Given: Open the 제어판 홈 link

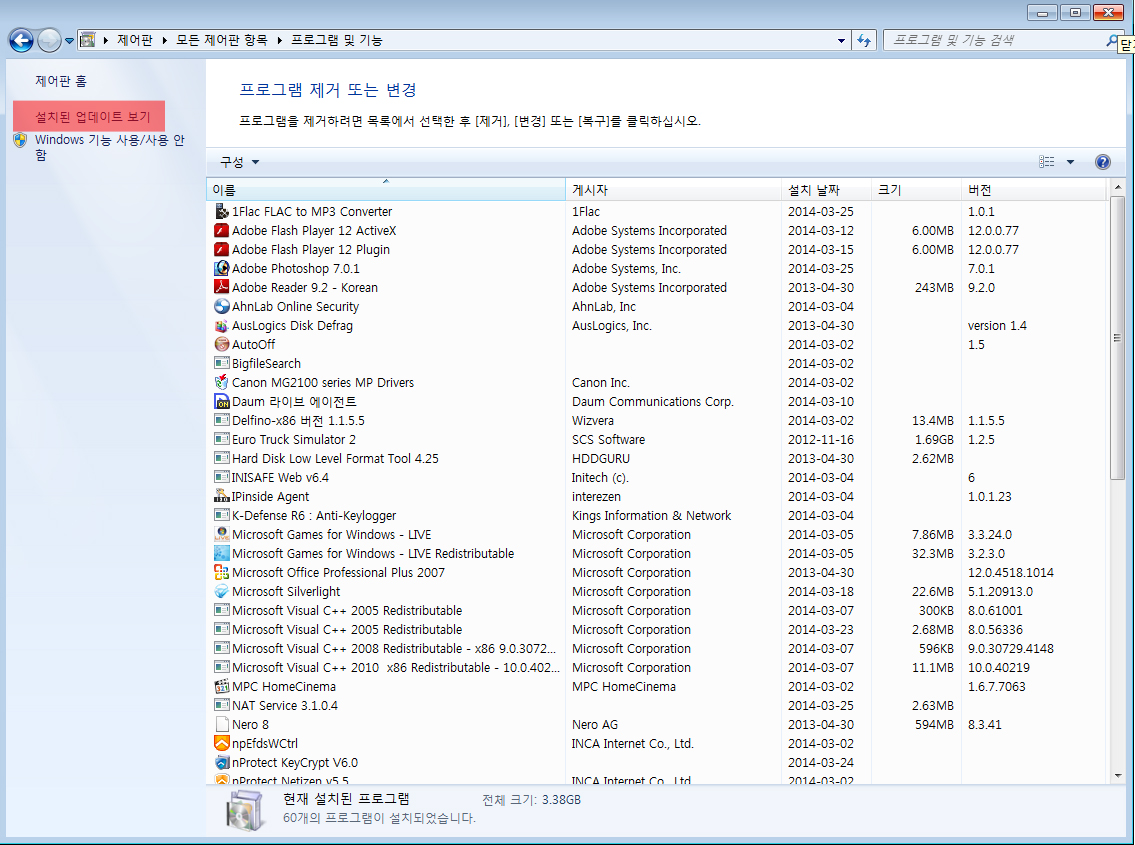Looking at the screenshot, I should (61, 81).
